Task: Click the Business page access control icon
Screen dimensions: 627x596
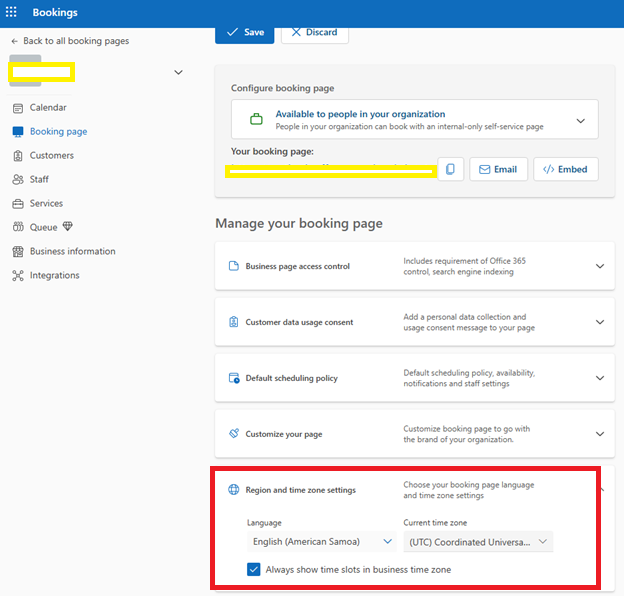Action: coord(234,266)
